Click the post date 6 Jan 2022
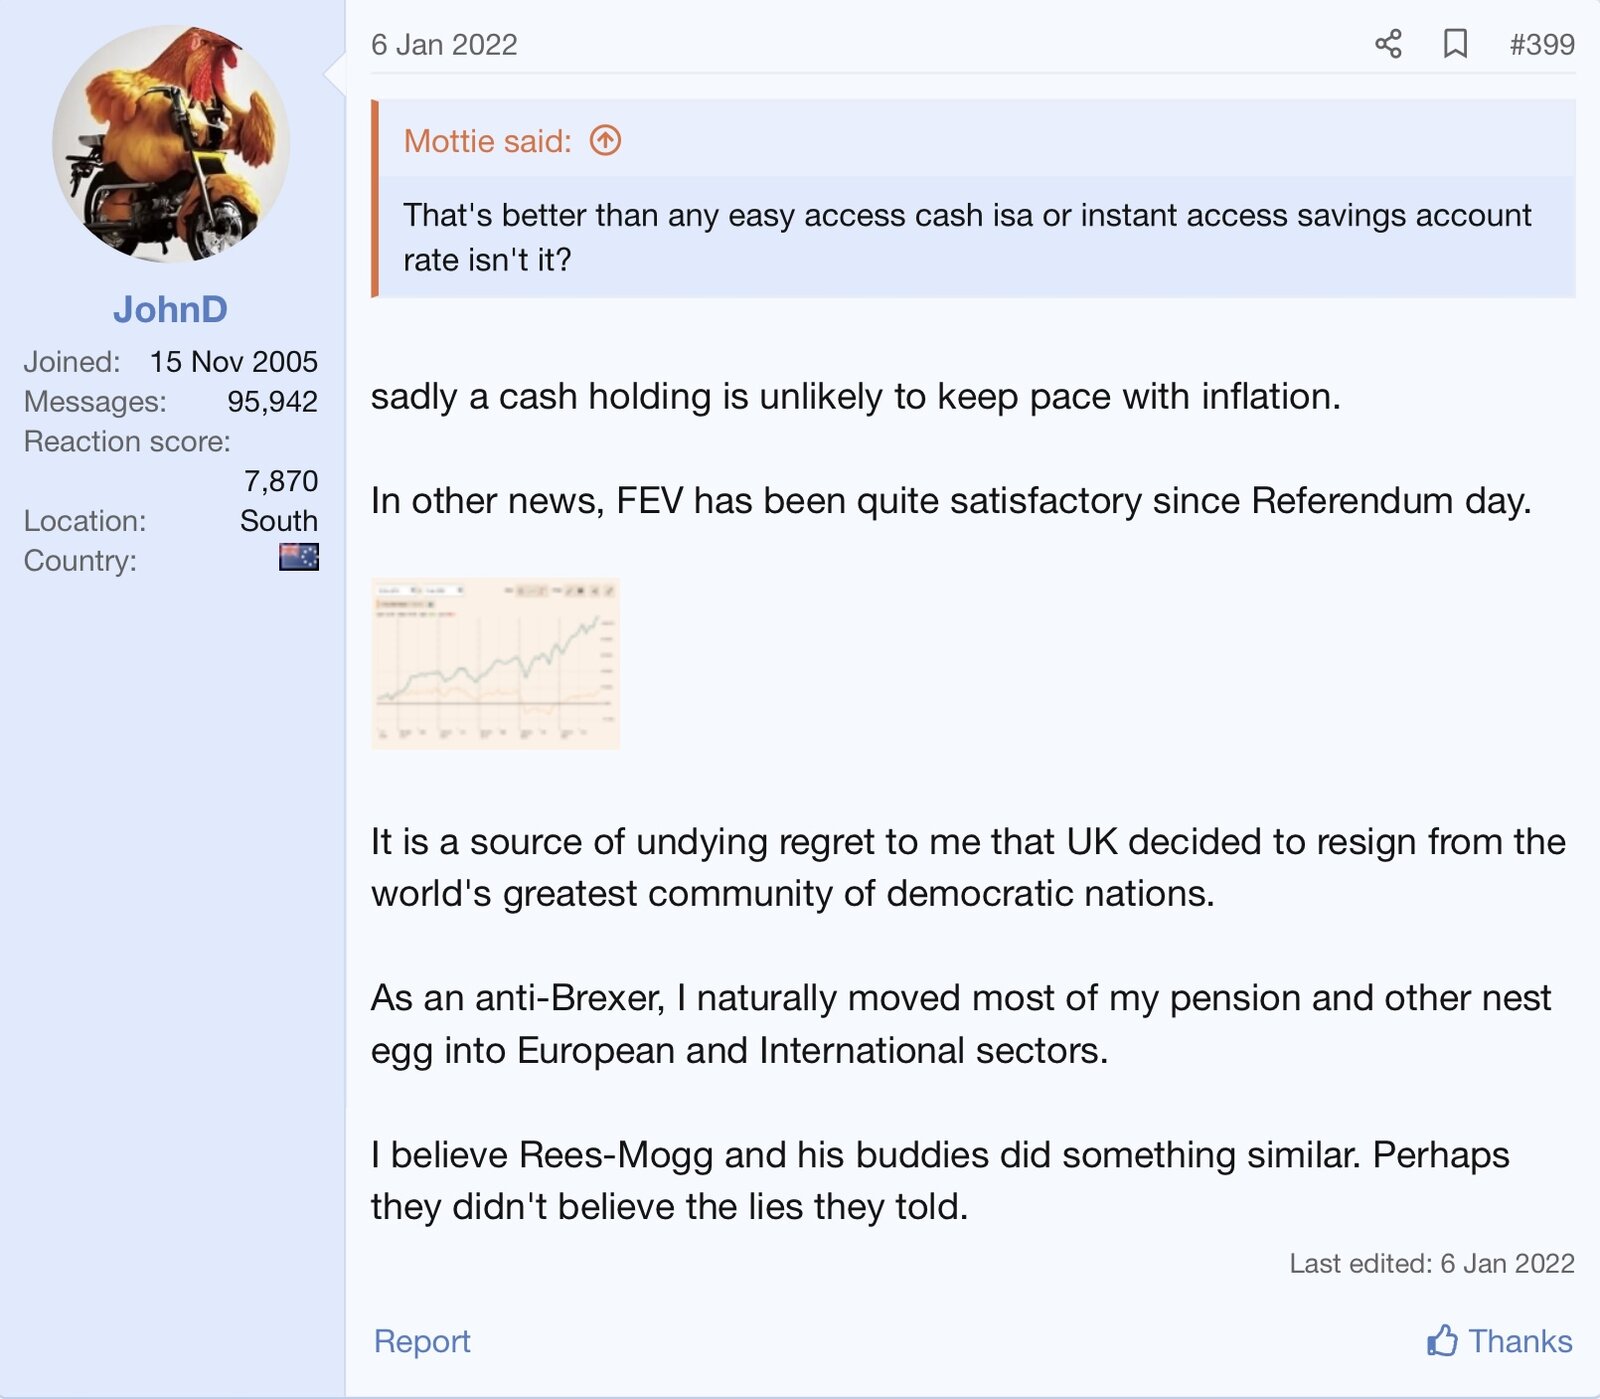Screen dimensions: 1600x1399 point(444,45)
